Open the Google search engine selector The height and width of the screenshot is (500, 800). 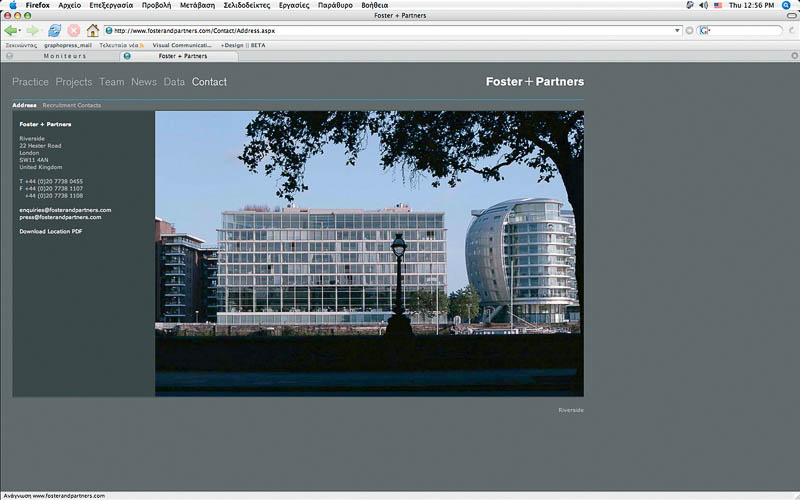pos(705,31)
